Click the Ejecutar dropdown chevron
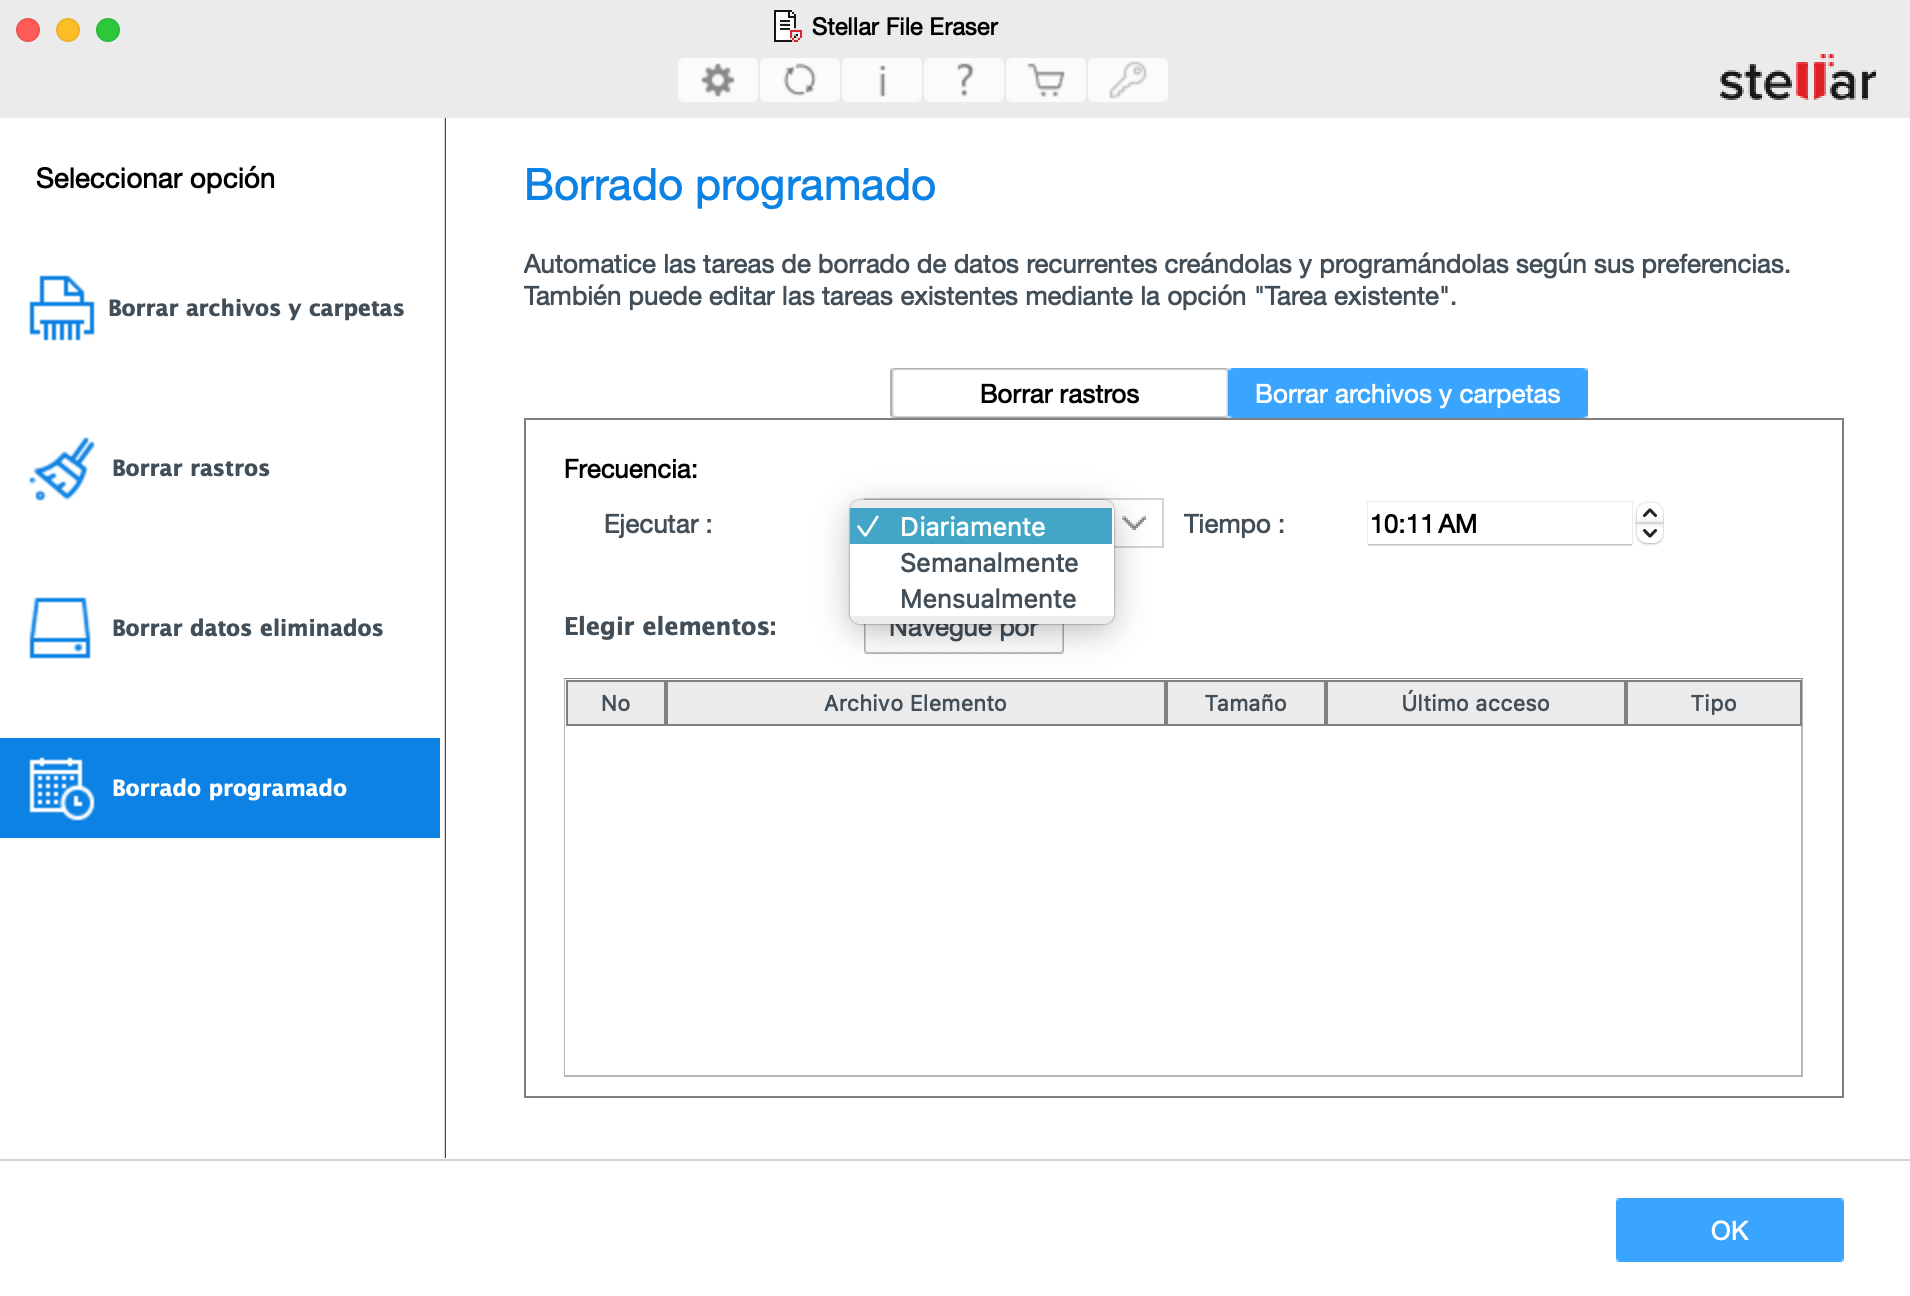1910x1296 pixels. tap(1135, 523)
